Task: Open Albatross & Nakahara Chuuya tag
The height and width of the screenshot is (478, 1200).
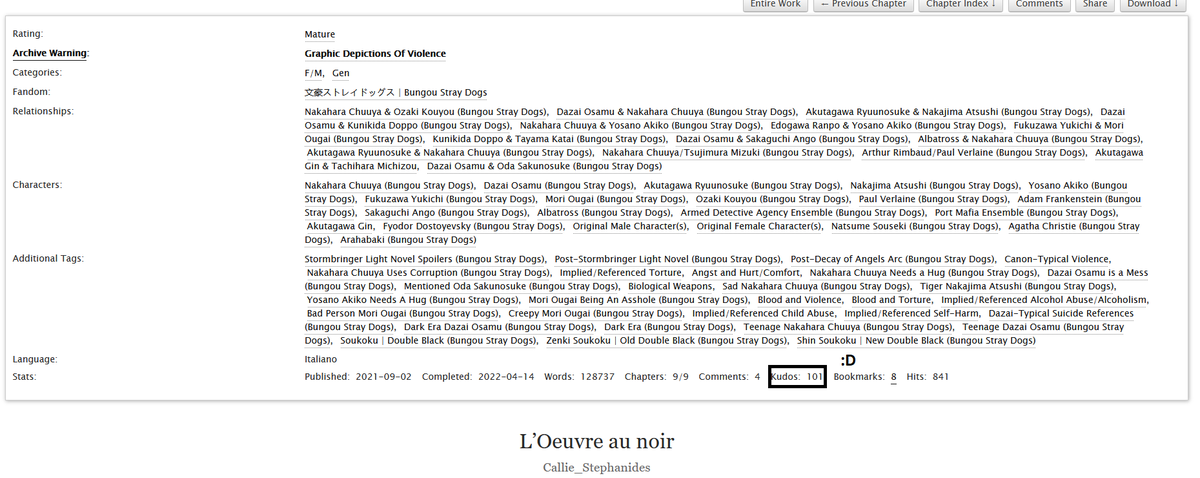Action: coord(1030,139)
